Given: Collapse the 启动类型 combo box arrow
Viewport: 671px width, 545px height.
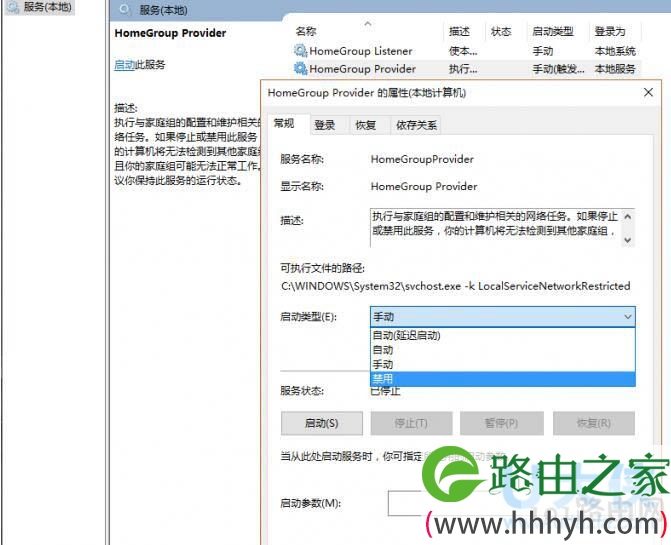Looking at the screenshot, I should (627, 317).
